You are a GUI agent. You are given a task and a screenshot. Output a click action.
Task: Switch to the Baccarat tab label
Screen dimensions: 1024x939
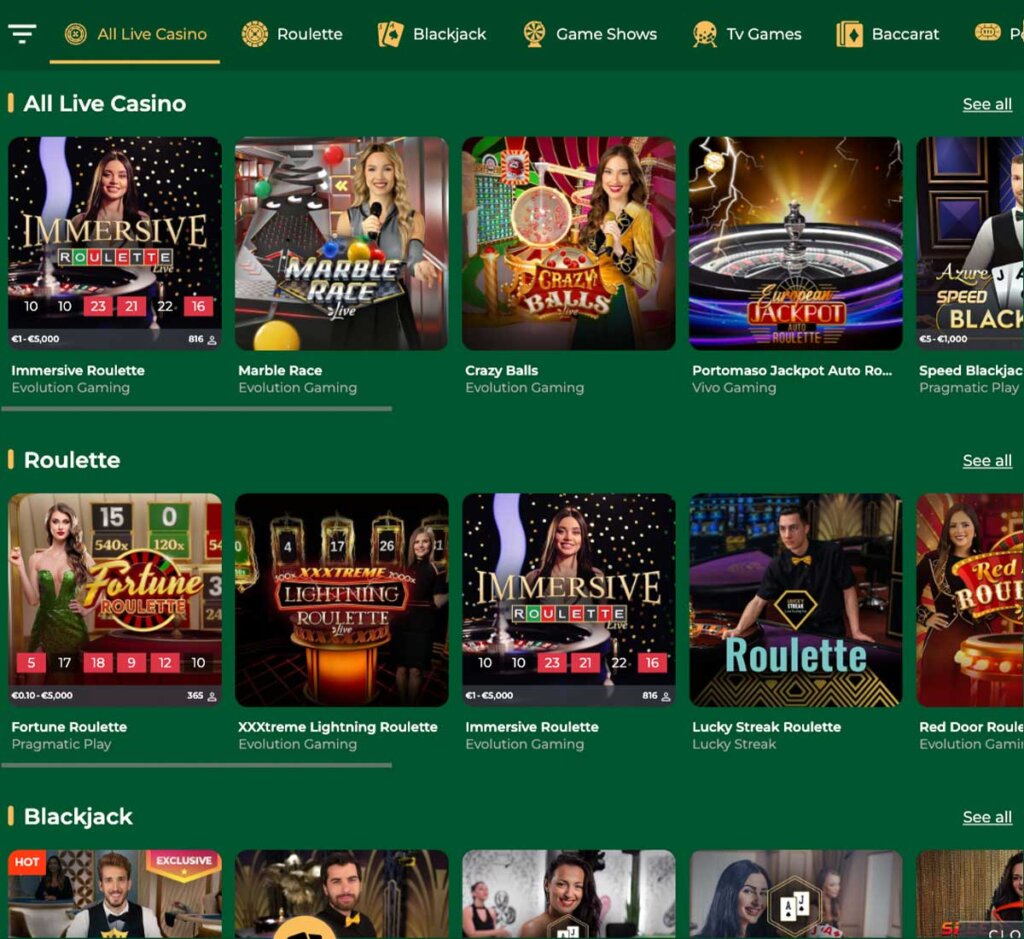coord(905,34)
